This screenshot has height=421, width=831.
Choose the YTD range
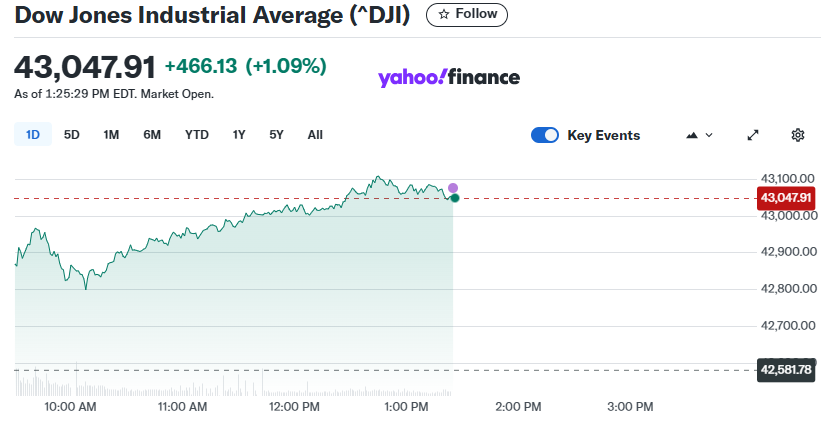point(197,135)
